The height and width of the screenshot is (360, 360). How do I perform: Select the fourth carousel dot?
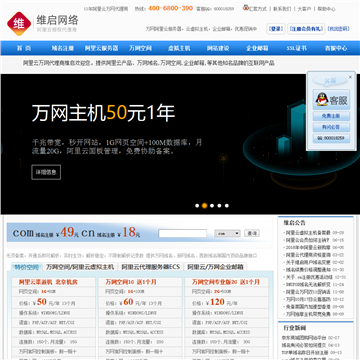coord(219,206)
